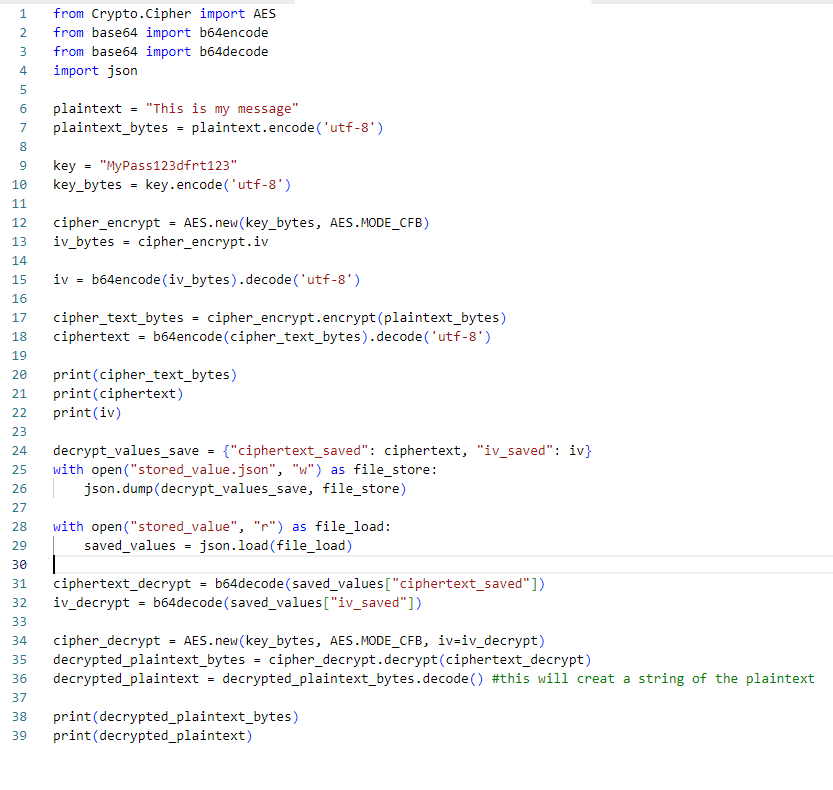
Task: Click print(iv) on line 22
Action: (x=87, y=413)
